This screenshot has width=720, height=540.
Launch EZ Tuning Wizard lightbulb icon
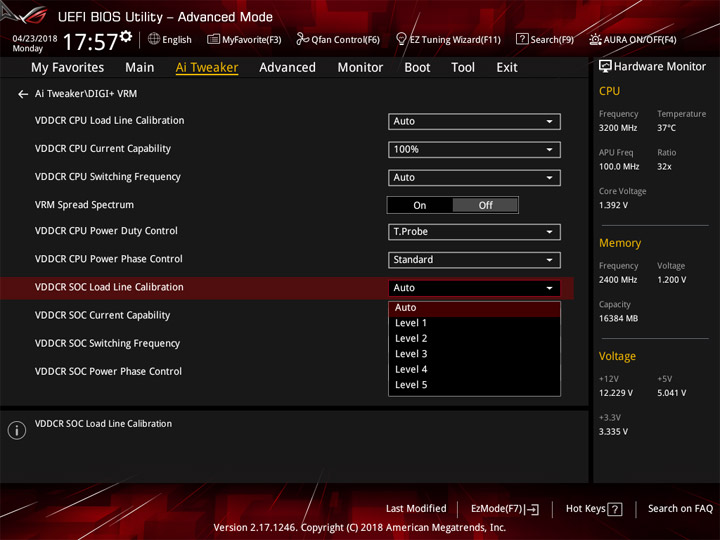[x=401, y=39]
